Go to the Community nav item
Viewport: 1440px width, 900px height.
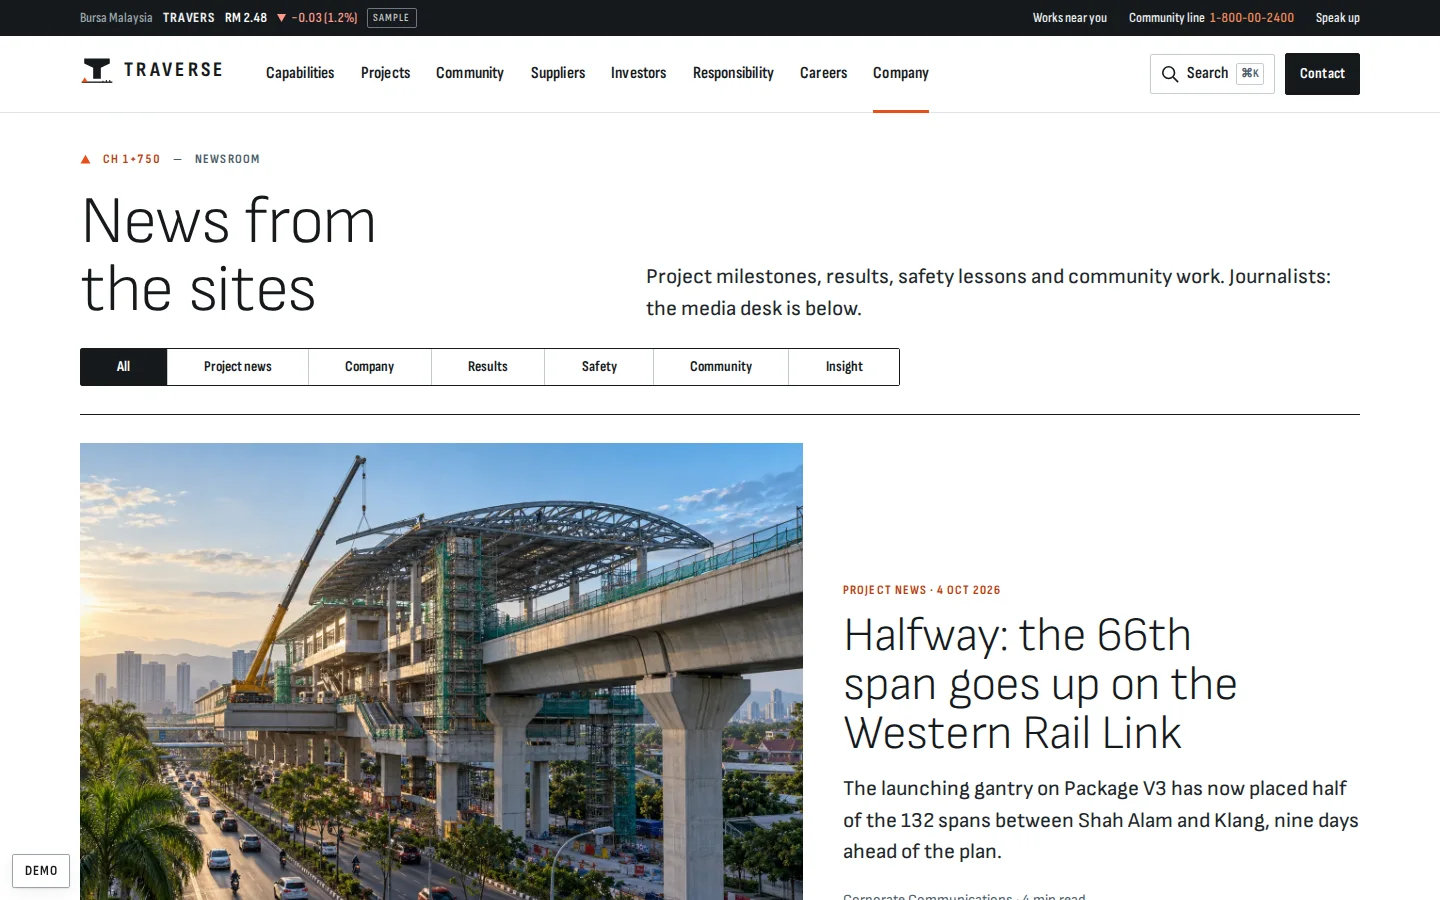pos(470,73)
